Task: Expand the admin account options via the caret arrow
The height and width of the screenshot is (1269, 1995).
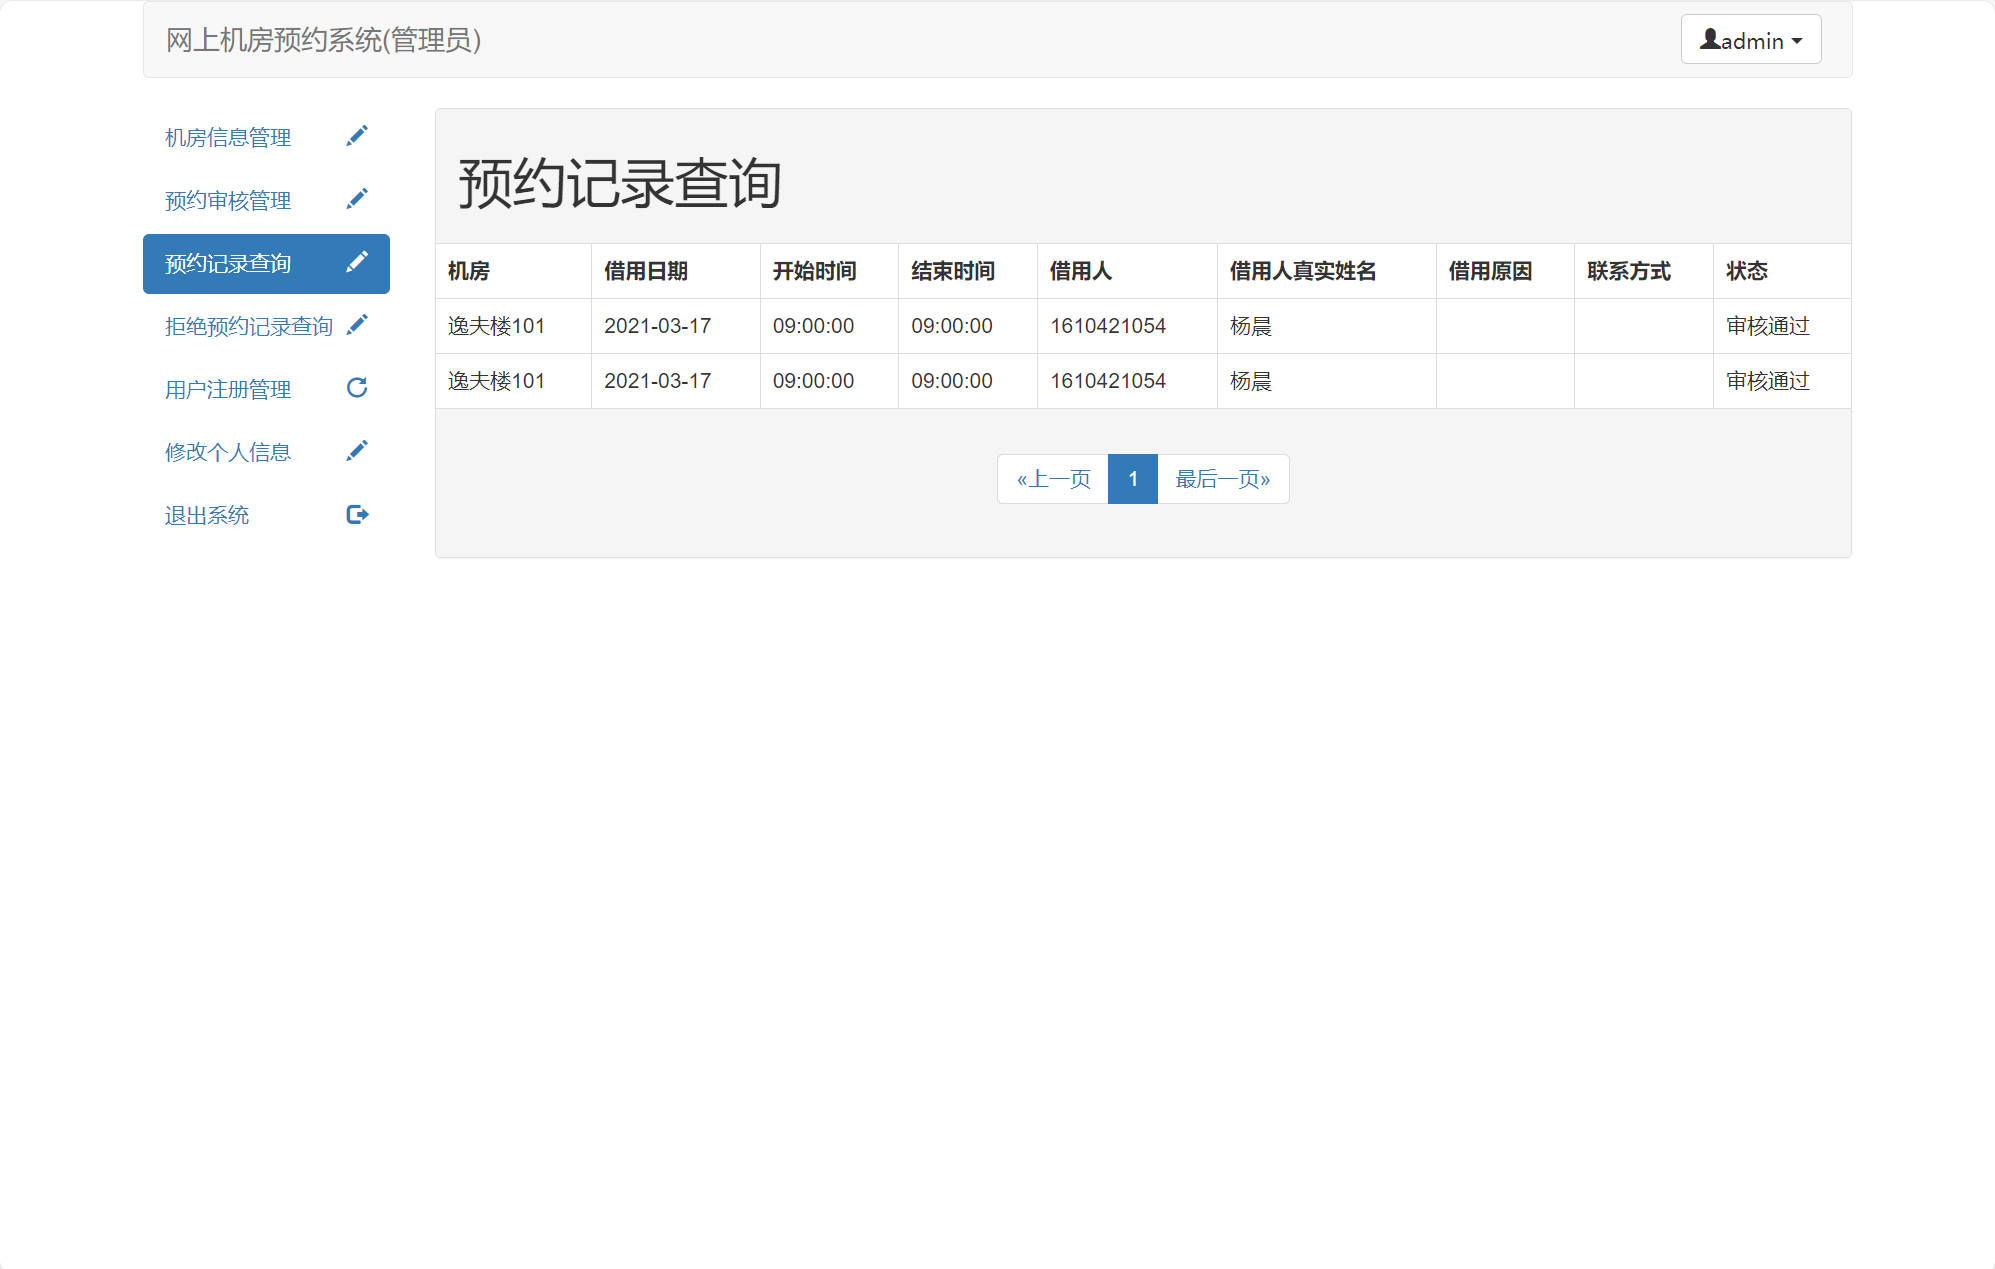Action: tap(1798, 41)
